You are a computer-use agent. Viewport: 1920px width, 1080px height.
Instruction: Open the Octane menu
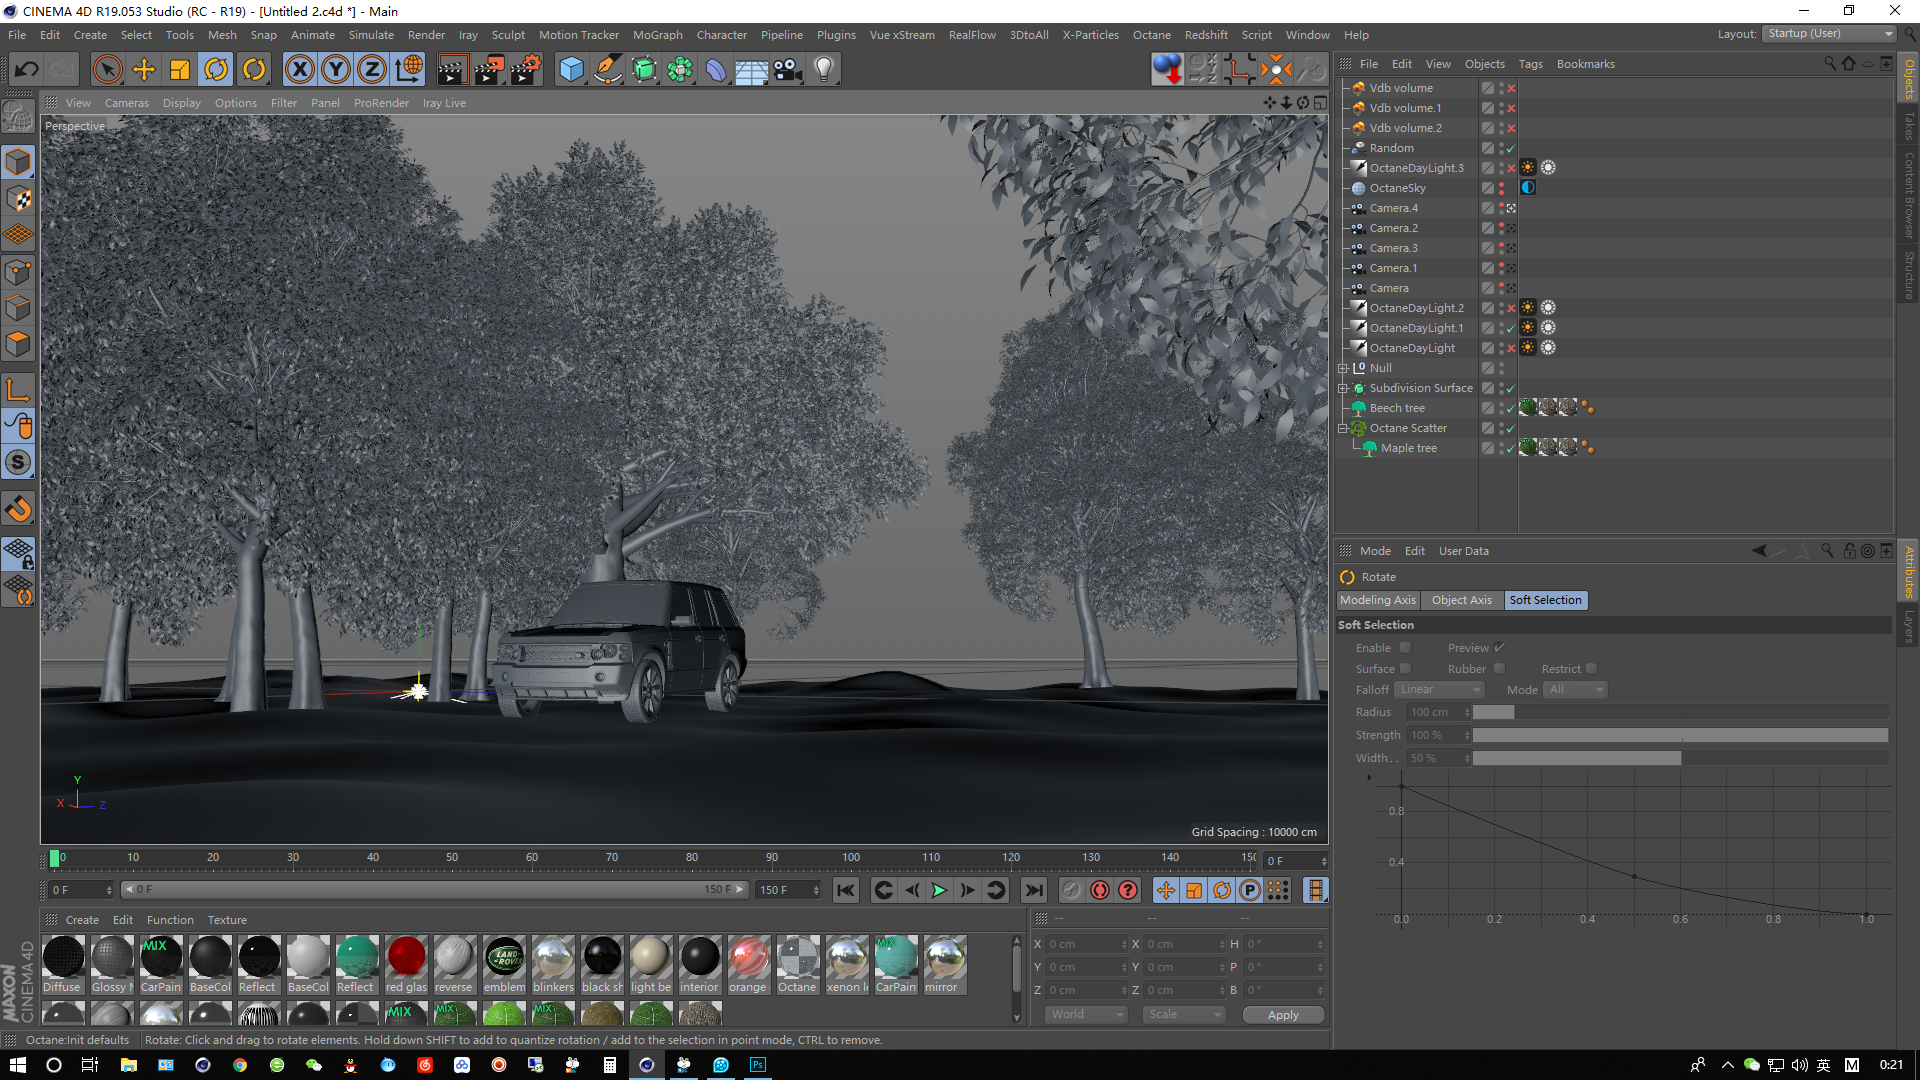(x=1151, y=34)
